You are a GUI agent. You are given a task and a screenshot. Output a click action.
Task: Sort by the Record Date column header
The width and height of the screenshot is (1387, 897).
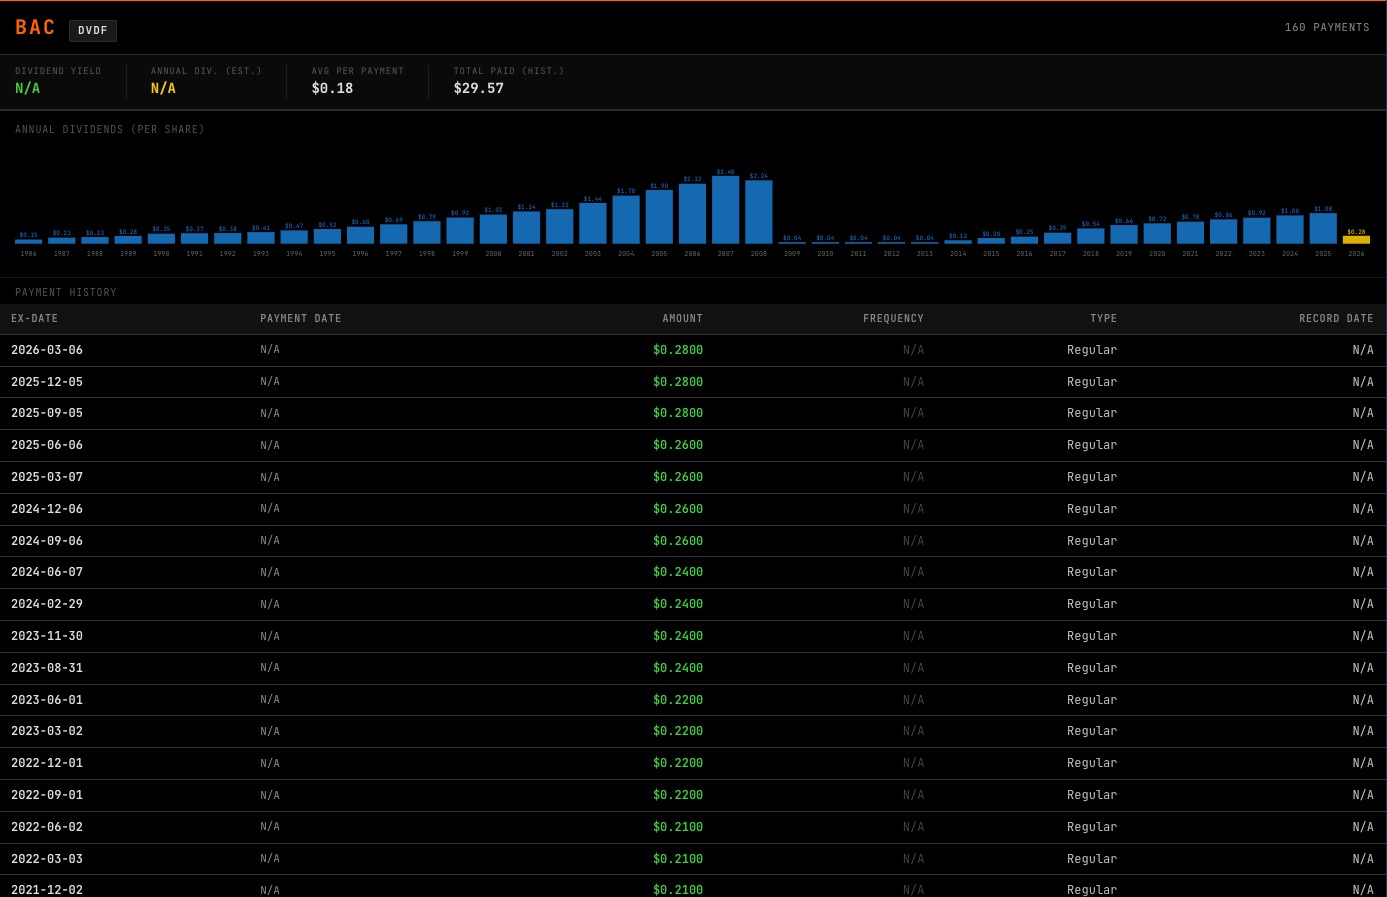pyautogui.click(x=1336, y=319)
